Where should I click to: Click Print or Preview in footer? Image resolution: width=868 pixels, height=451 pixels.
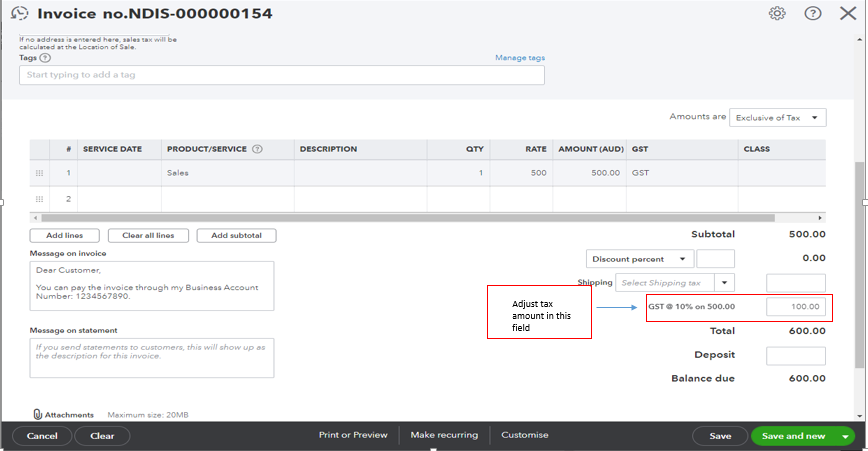(x=352, y=435)
